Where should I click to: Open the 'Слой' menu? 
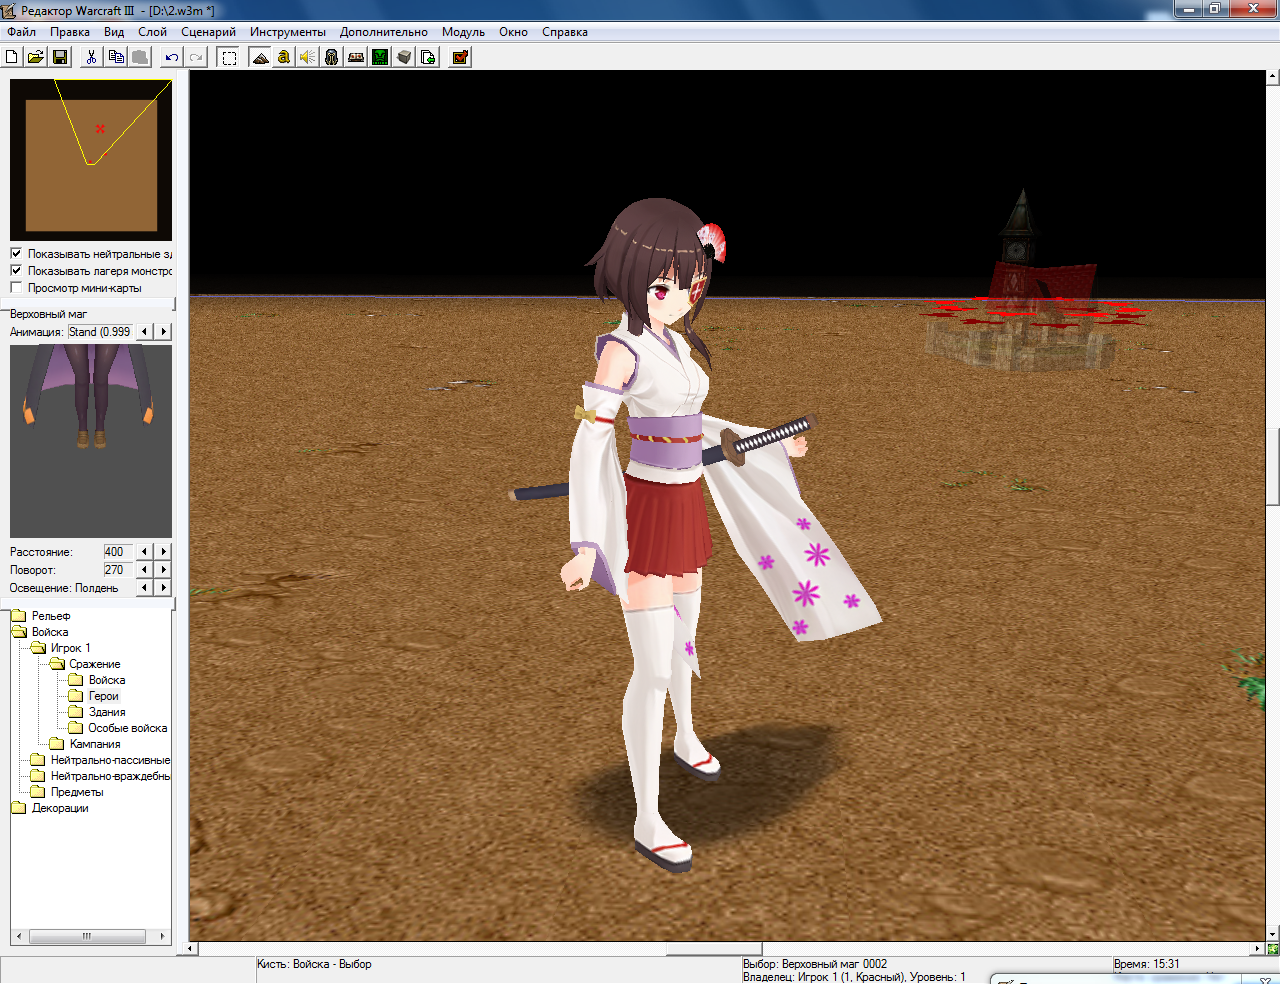tap(152, 32)
